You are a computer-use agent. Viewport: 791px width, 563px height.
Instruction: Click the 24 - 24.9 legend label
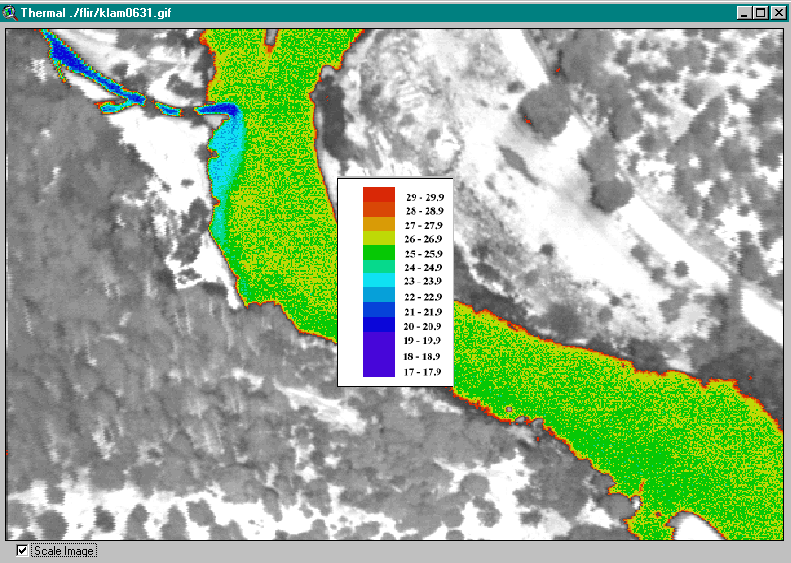pos(423,267)
